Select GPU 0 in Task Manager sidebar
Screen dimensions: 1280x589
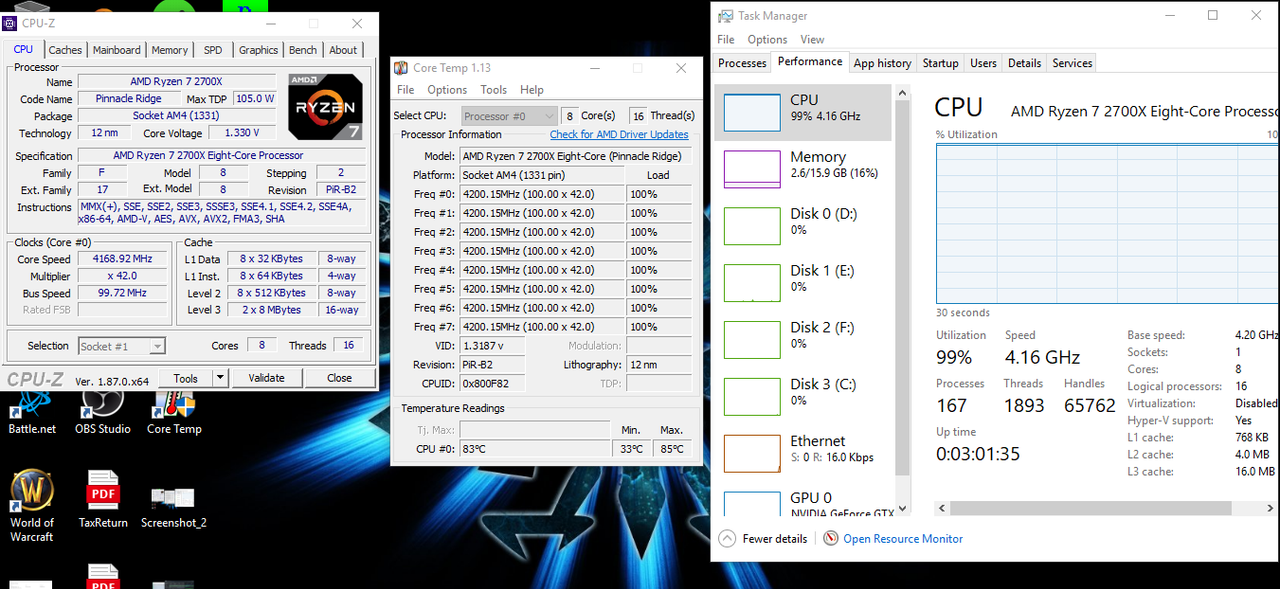[x=803, y=503]
